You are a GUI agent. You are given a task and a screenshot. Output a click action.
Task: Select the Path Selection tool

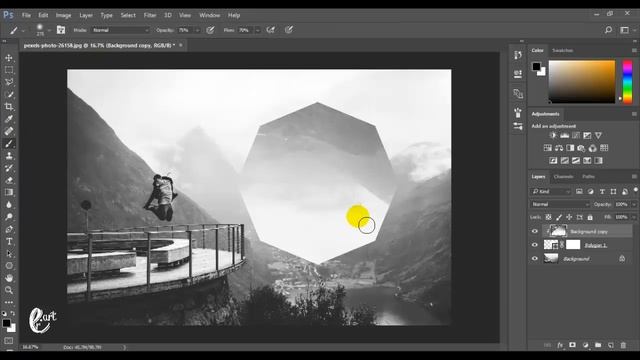9,254
